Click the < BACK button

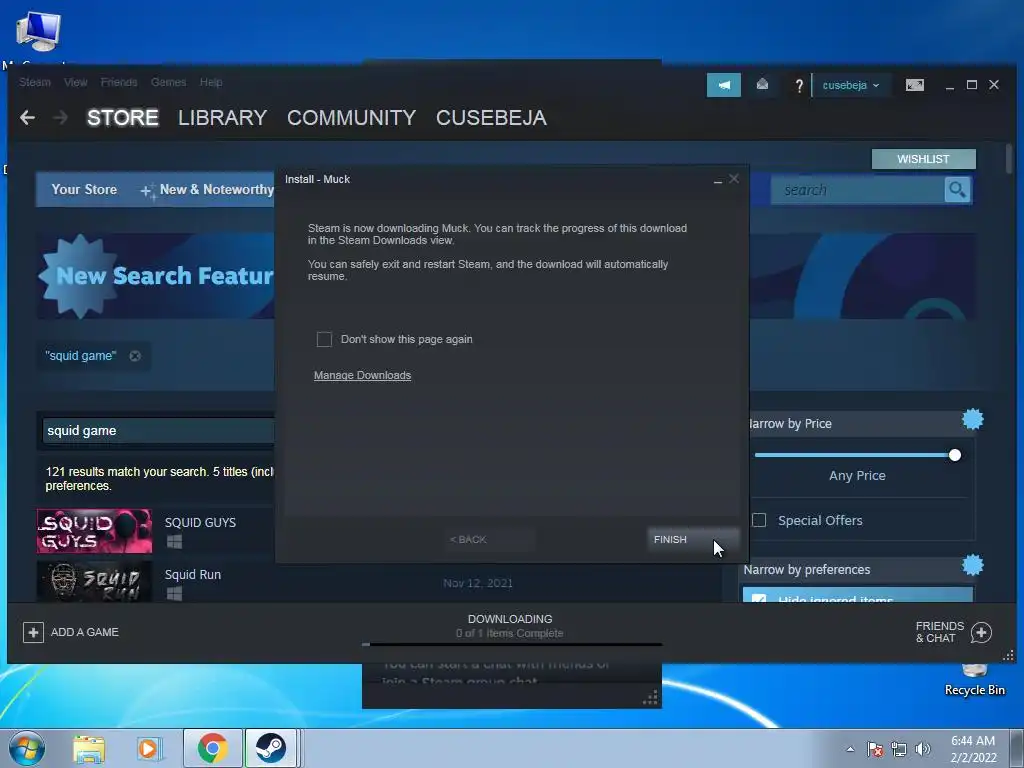click(489, 539)
